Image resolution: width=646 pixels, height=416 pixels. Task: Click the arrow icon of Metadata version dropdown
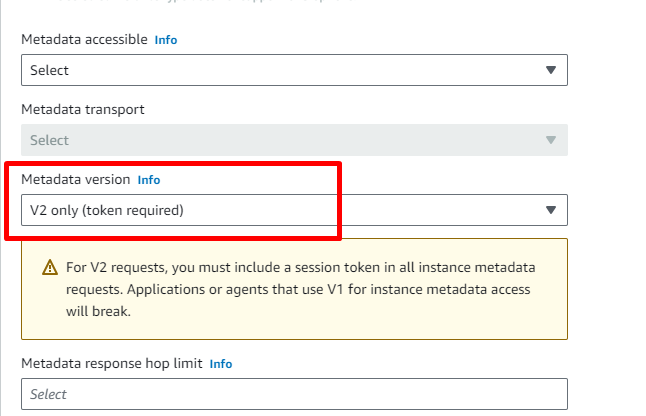tap(550, 210)
